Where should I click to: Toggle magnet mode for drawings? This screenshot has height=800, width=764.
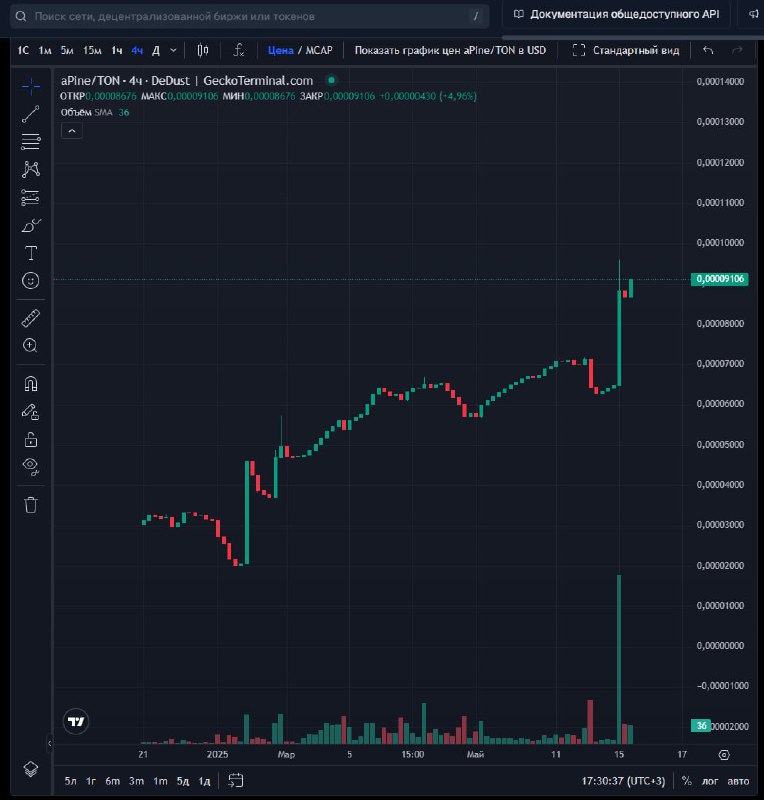[31, 383]
